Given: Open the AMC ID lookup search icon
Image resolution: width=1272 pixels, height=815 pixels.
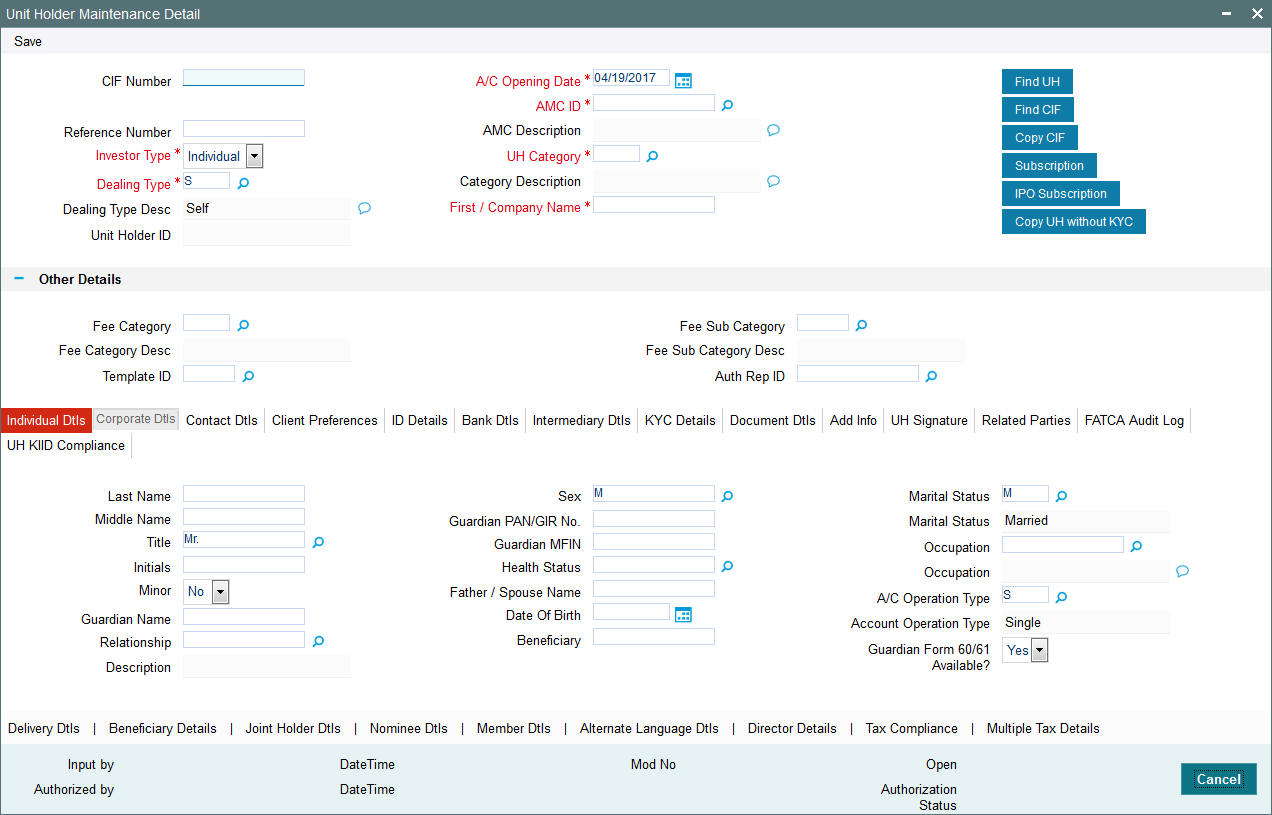Looking at the screenshot, I should point(728,104).
